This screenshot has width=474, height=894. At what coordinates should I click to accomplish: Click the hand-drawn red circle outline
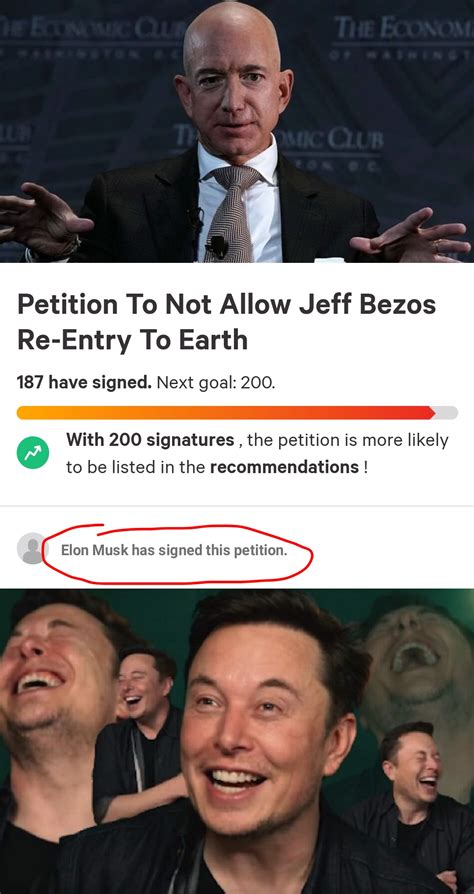click(x=177, y=554)
